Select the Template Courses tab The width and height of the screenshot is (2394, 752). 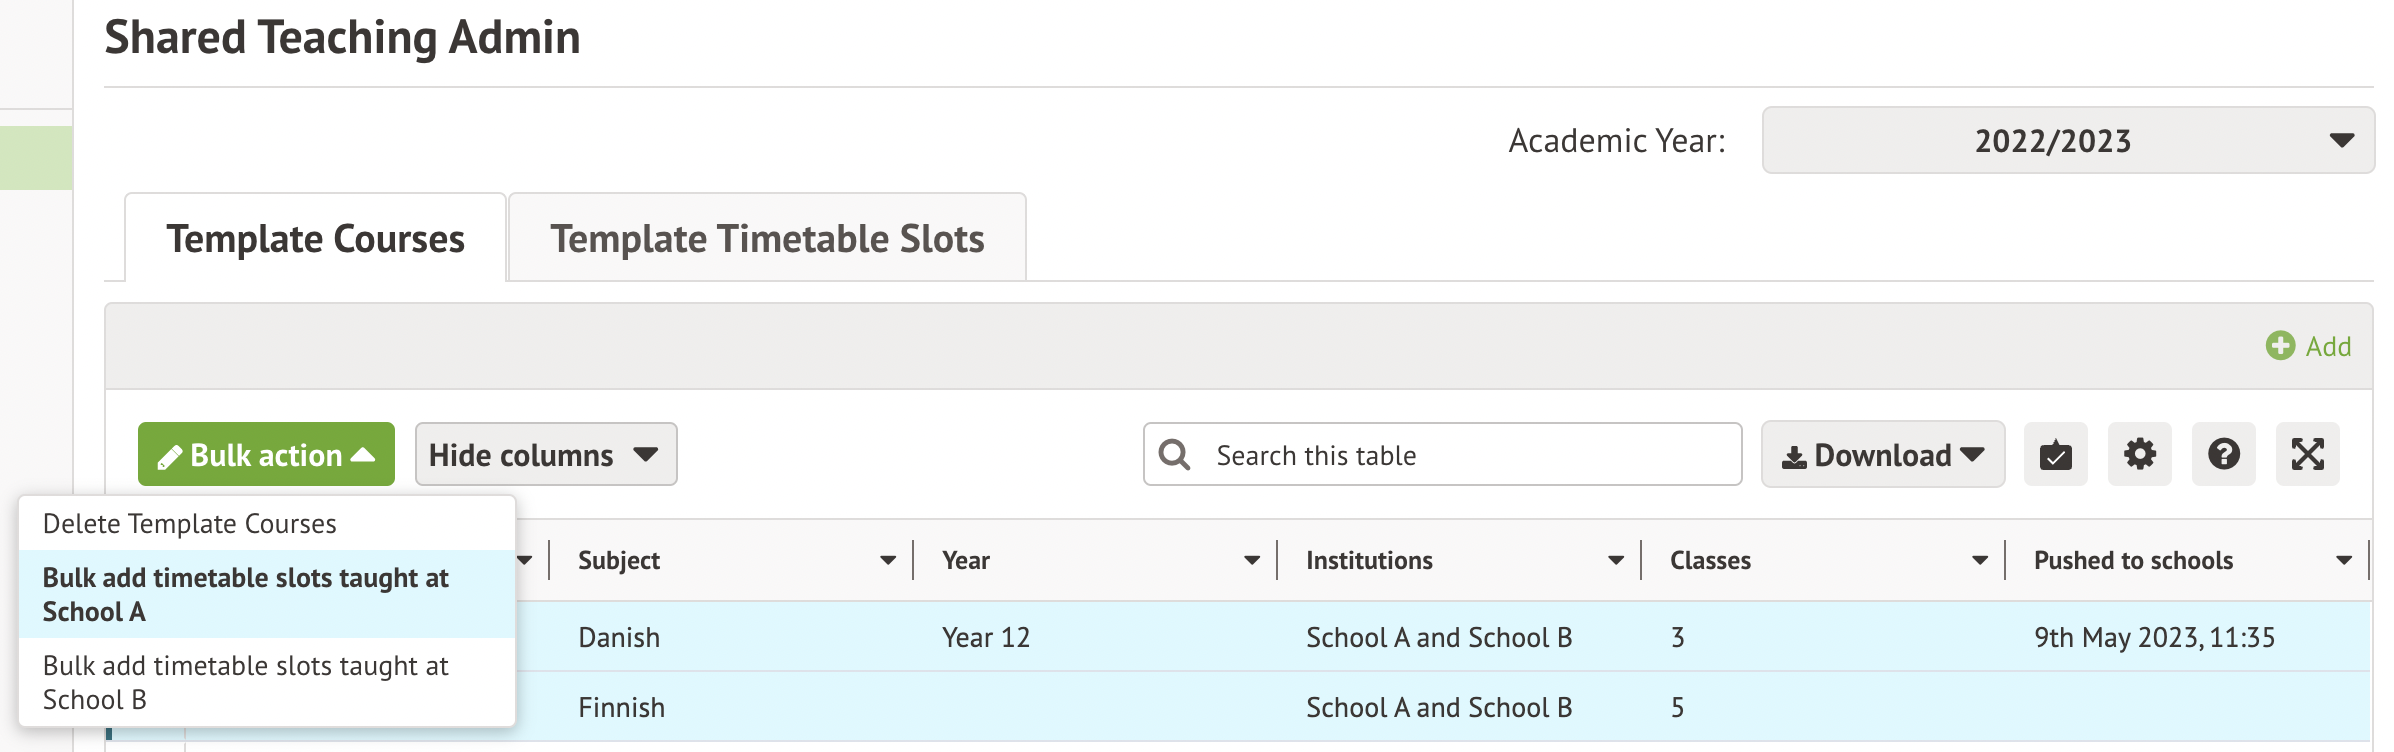[x=315, y=239]
